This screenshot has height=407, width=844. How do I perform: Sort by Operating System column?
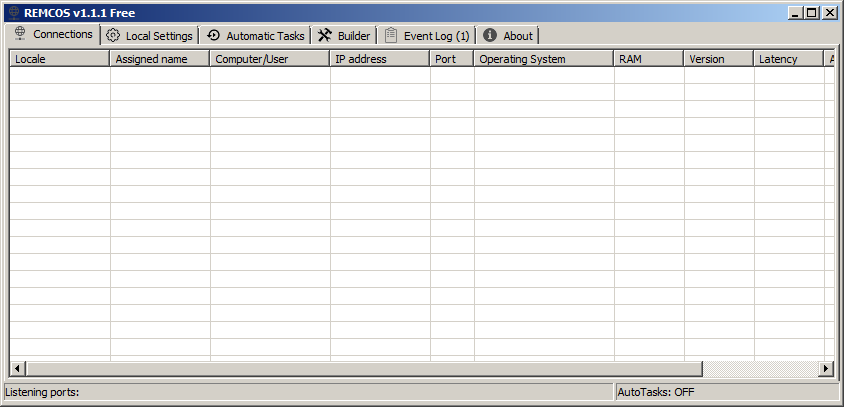pyautogui.click(x=543, y=59)
